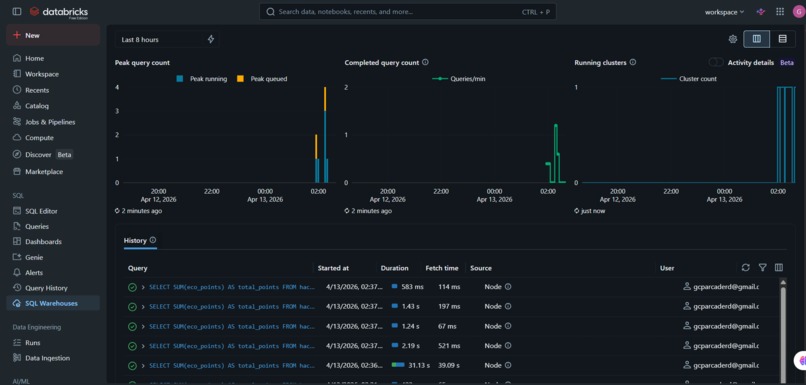Click Node info icon in 1.24 s row
Image resolution: width=806 pixels, height=385 pixels.
(508, 326)
